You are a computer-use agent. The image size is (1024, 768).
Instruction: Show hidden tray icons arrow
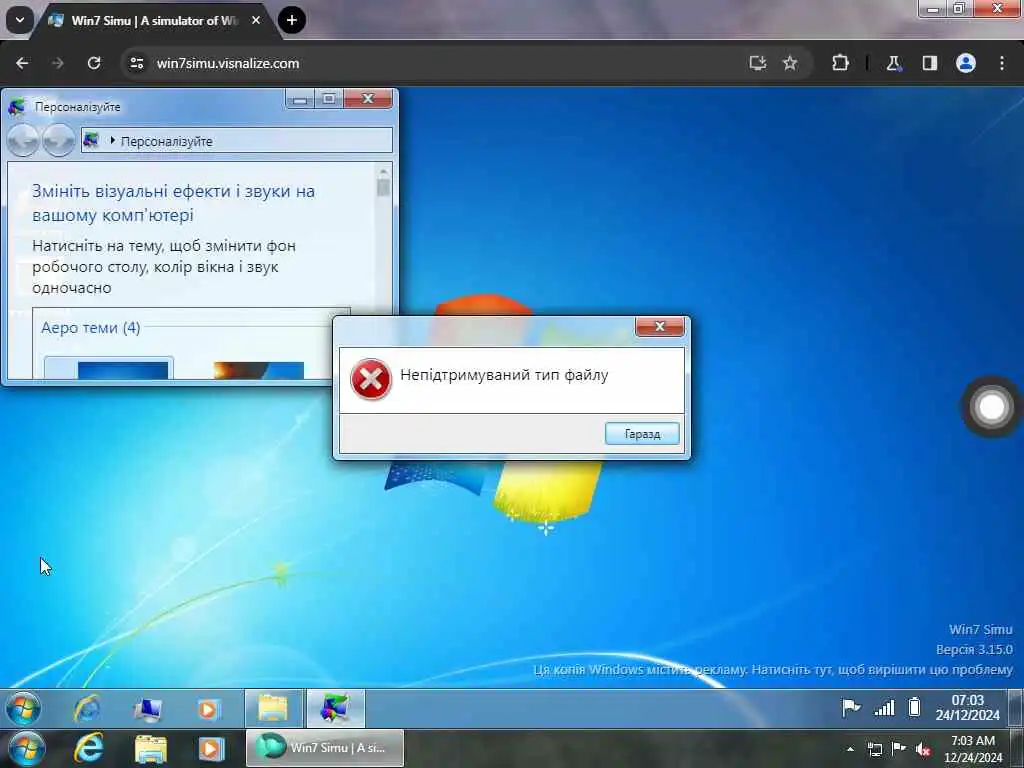coord(850,749)
